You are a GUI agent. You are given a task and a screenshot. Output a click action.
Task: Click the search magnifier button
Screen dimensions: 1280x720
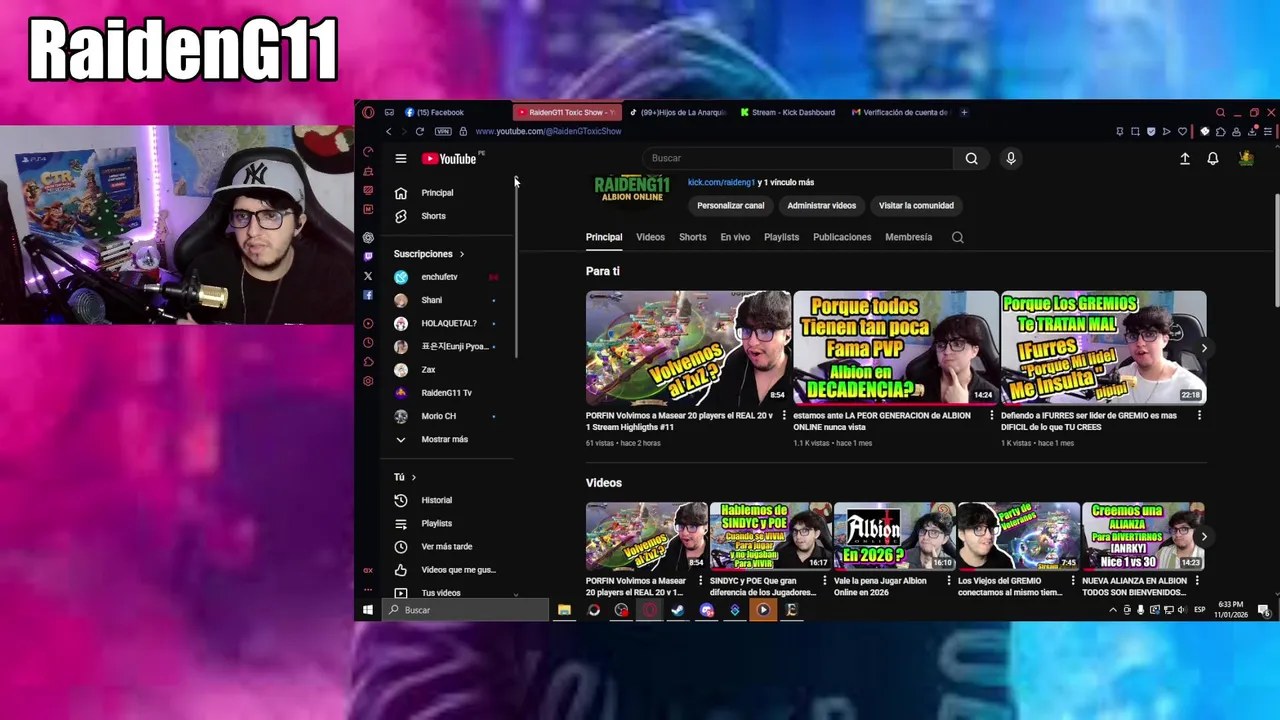tap(971, 158)
